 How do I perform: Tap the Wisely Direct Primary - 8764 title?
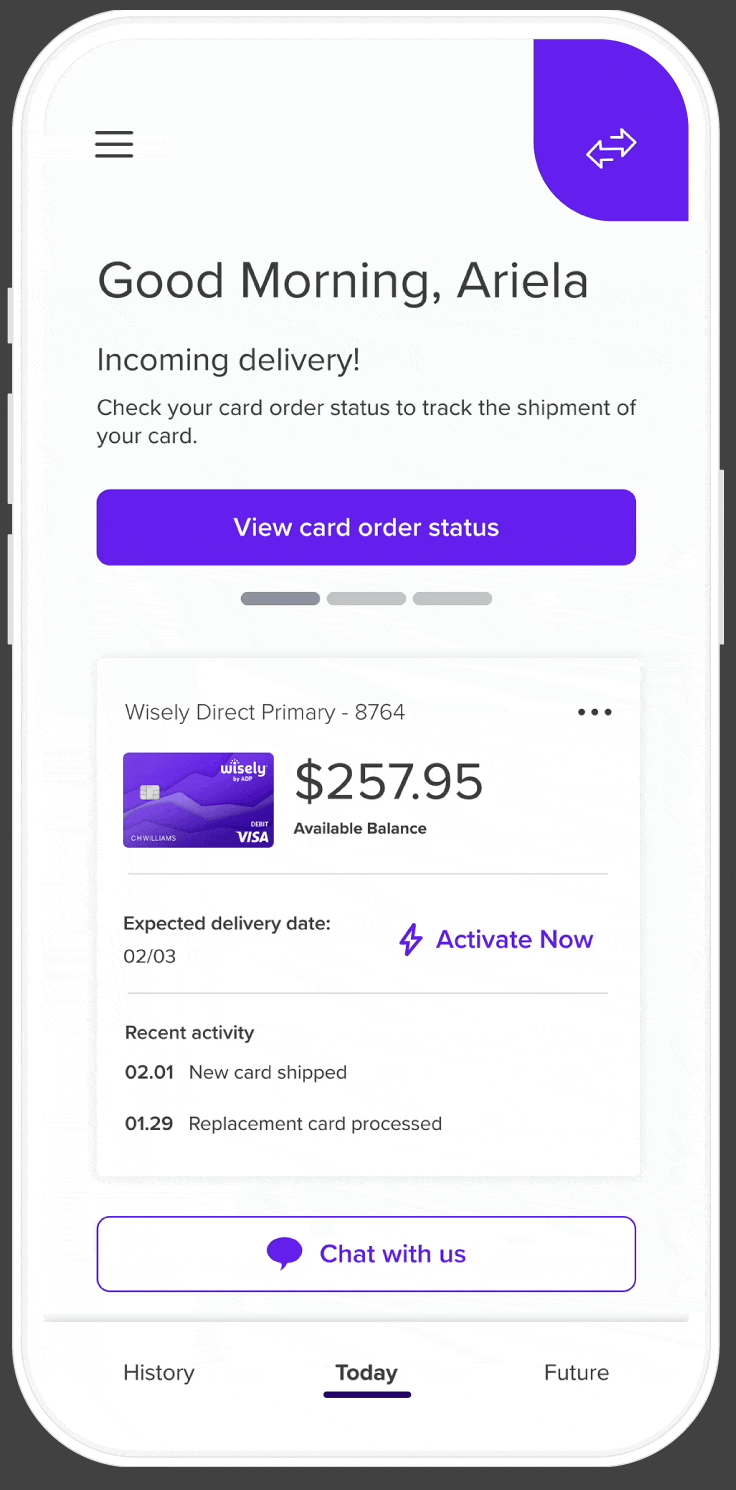(265, 712)
